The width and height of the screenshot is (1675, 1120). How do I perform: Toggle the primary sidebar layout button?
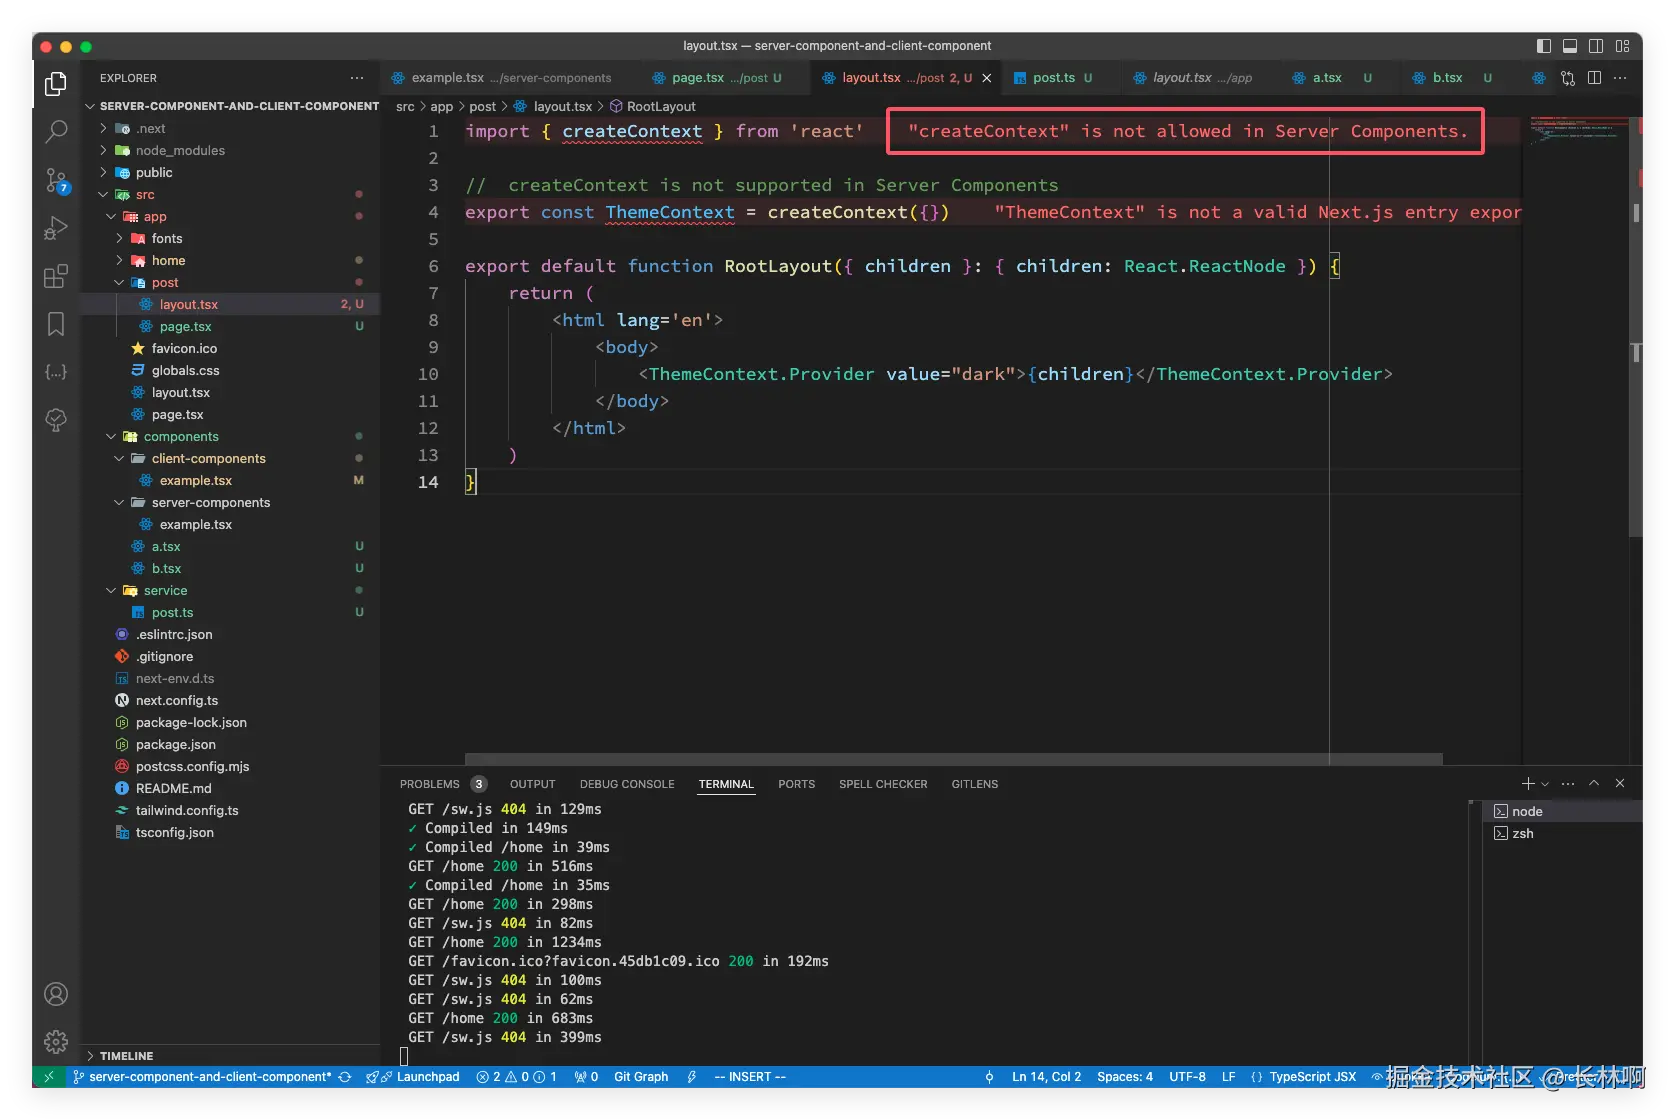[x=1544, y=46]
